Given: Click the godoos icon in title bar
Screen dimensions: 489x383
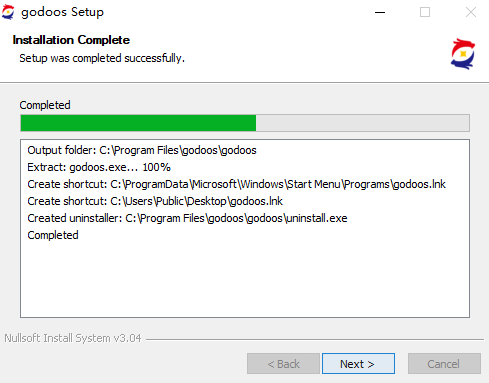Looking at the screenshot, I should click(x=8, y=12).
